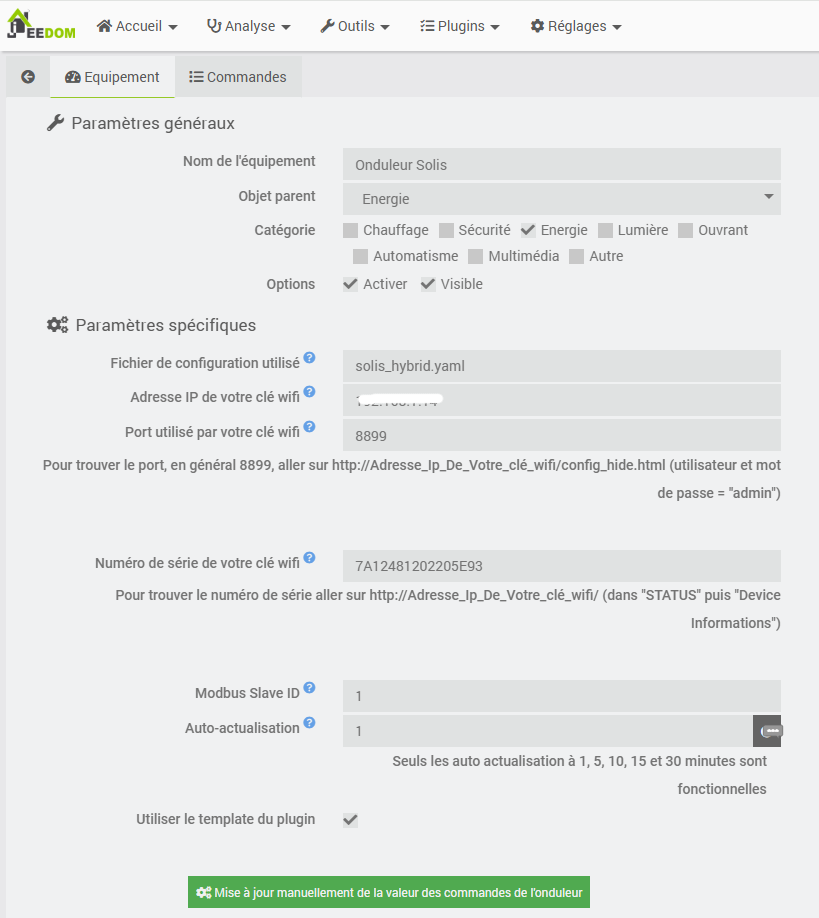Open the Objet parent dropdown
Screen dimensions: 819x918
561,199
